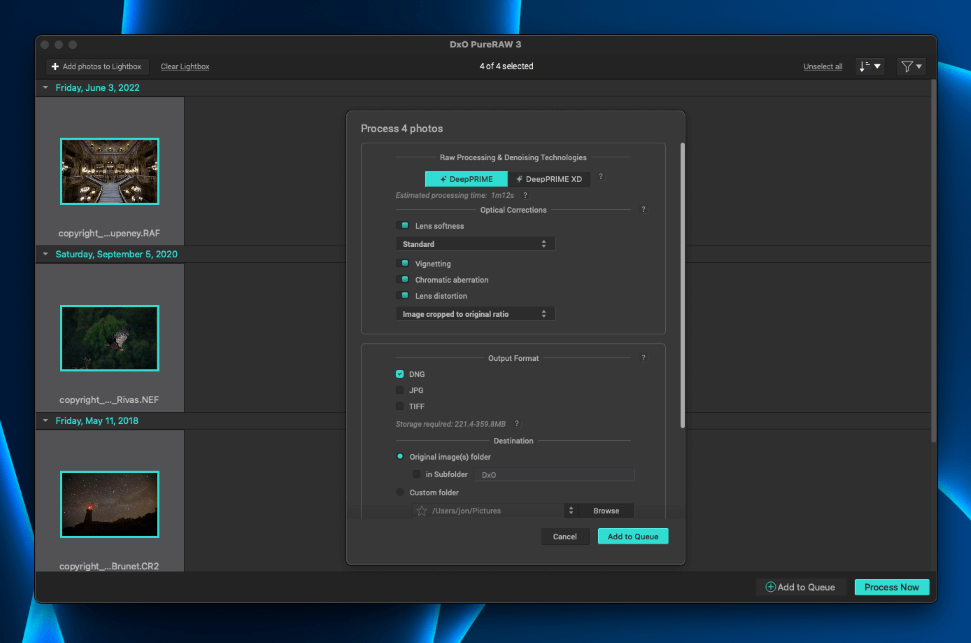
Task: Toggle the Lens distortion checkbox
Action: click(404, 295)
